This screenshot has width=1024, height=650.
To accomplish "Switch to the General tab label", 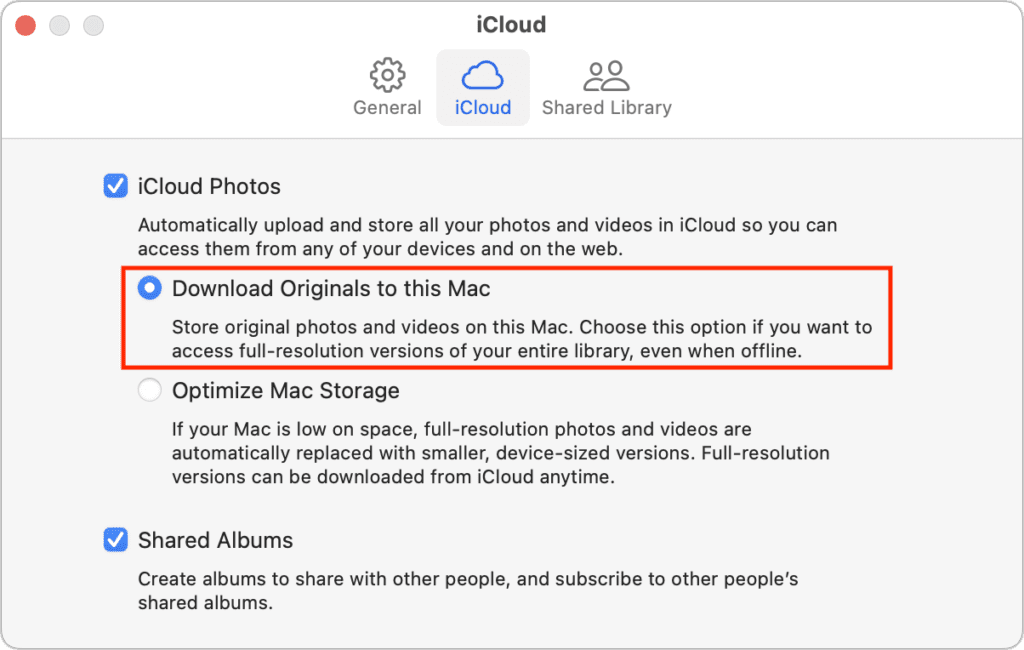I will tap(387, 107).
